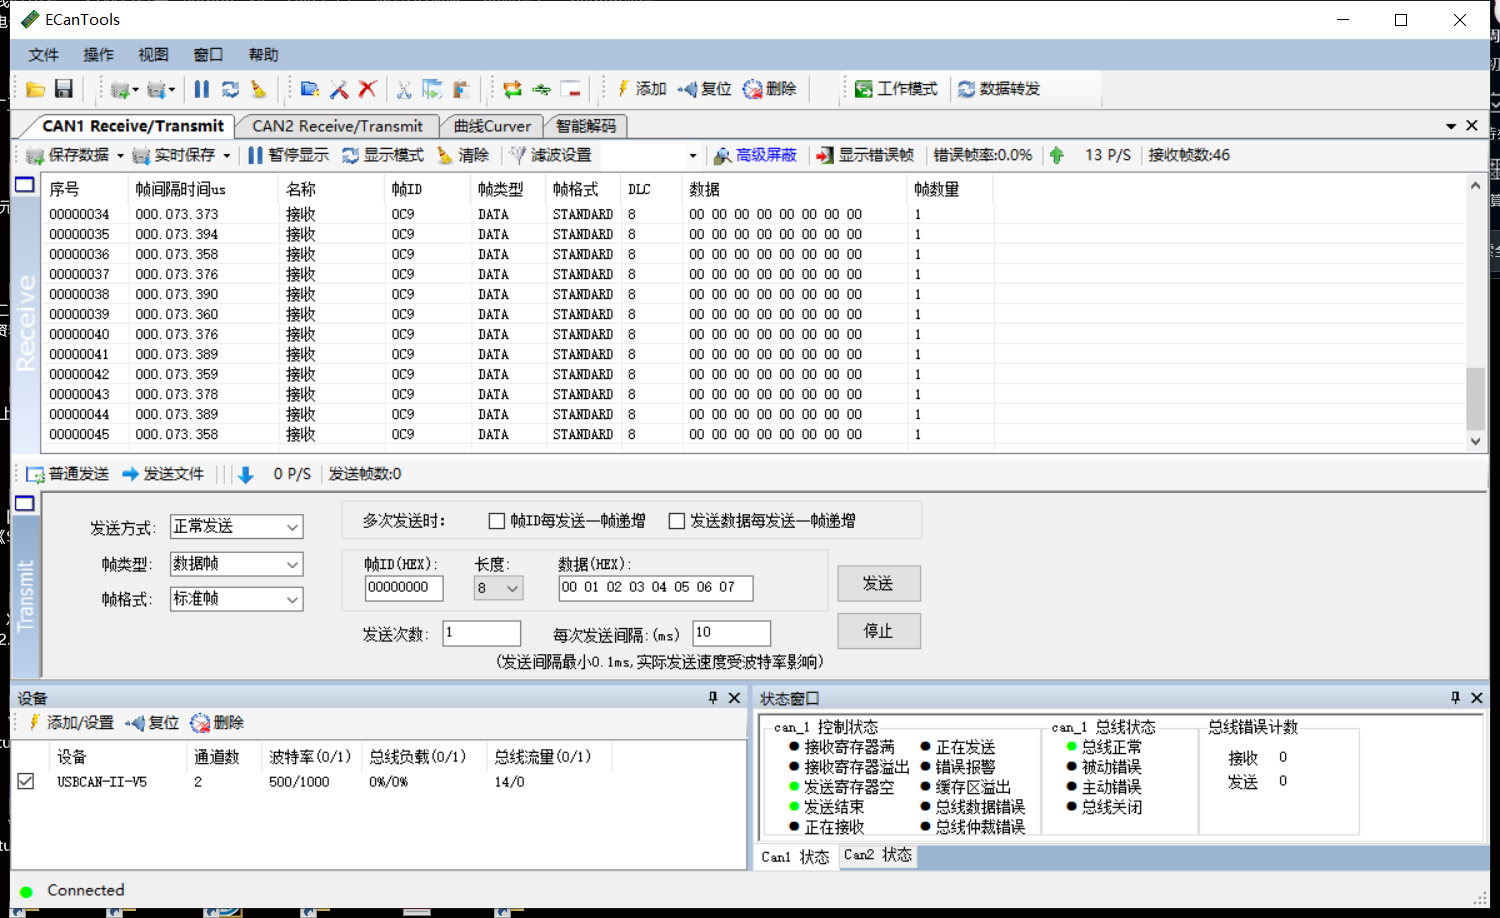Click 发送文件 send file

(x=163, y=474)
